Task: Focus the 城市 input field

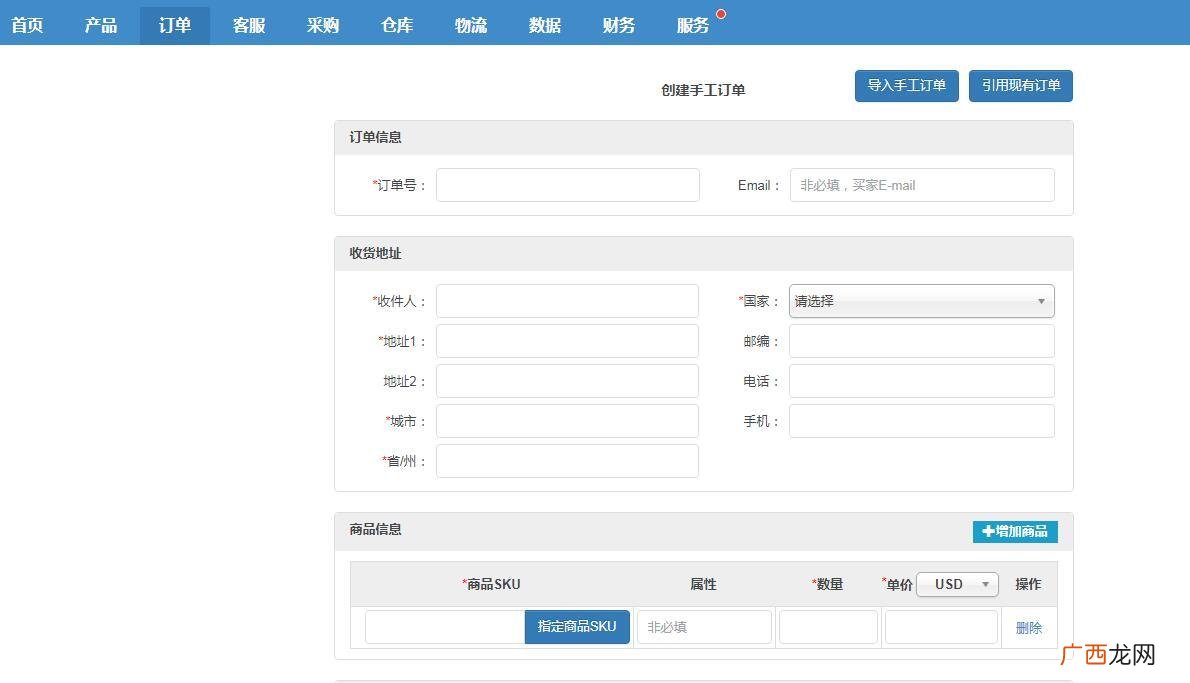Action: (568, 421)
